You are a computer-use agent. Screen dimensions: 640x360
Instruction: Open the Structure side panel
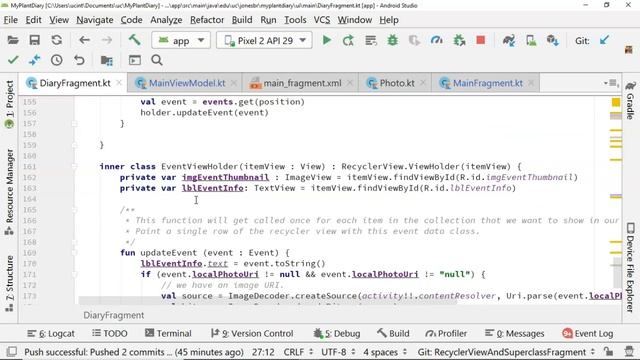tap(9, 283)
